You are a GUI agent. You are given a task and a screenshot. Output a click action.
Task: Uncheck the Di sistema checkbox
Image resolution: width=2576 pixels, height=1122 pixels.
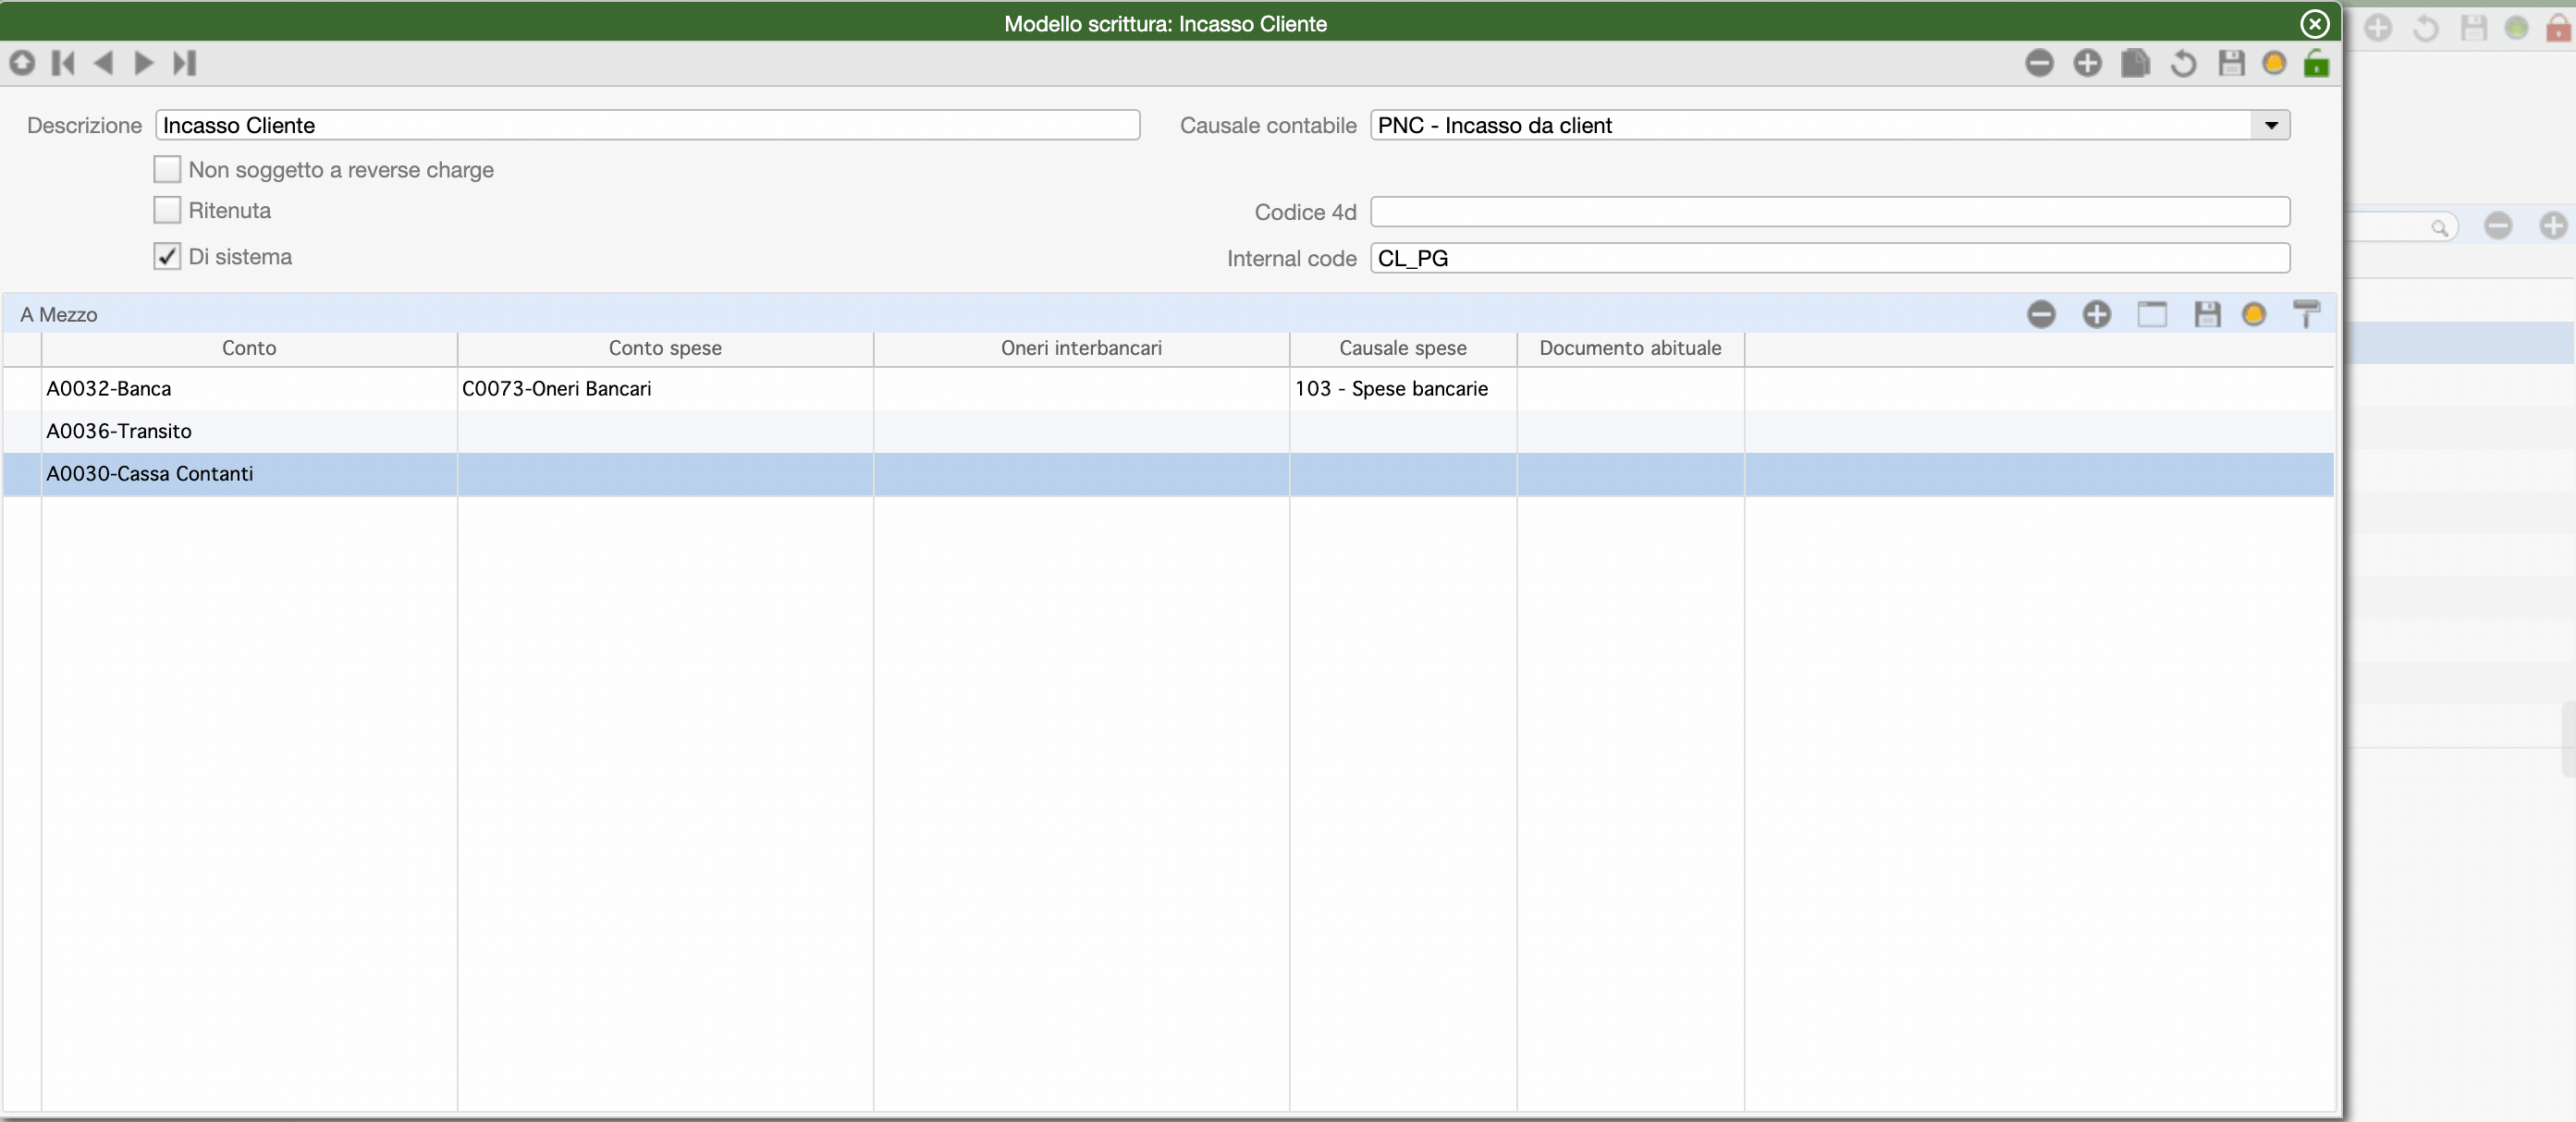tap(167, 256)
